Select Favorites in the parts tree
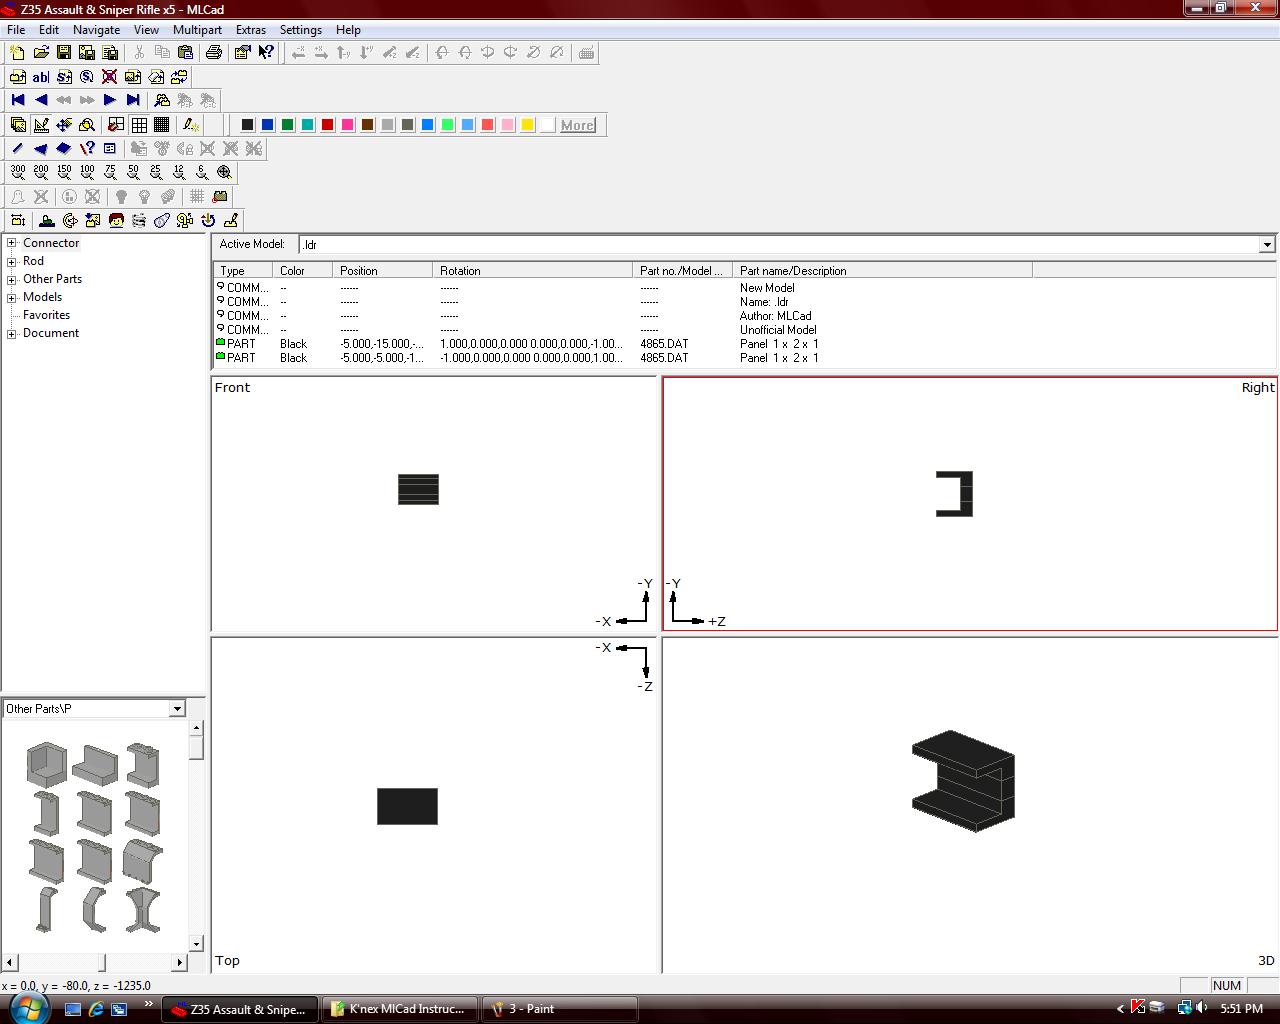The width and height of the screenshot is (1280, 1024). [46, 315]
